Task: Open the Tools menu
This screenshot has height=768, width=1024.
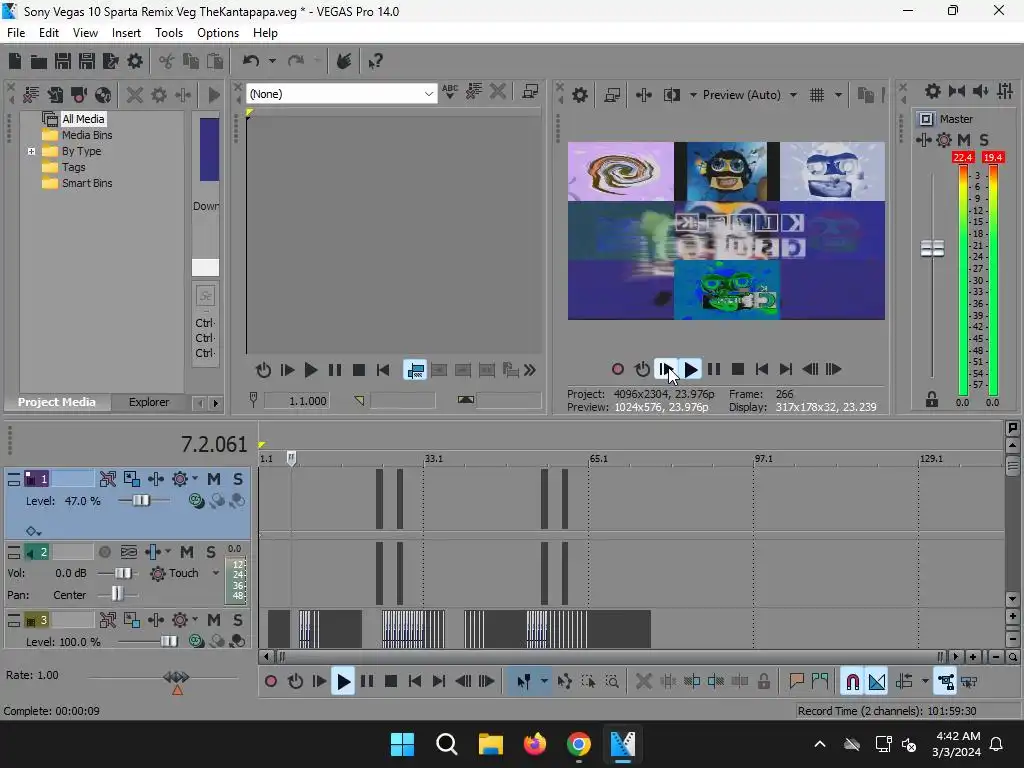Action: (x=168, y=33)
